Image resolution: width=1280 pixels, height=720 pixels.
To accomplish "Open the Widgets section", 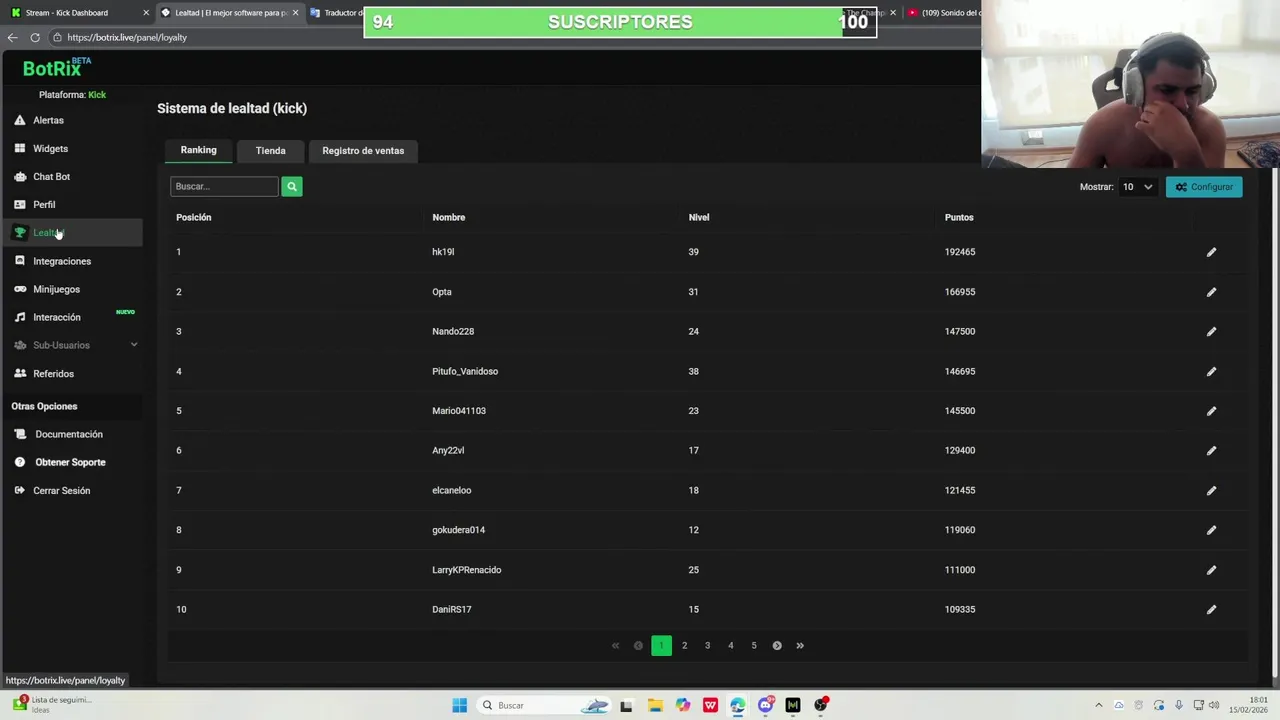I will tap(50, 148).
